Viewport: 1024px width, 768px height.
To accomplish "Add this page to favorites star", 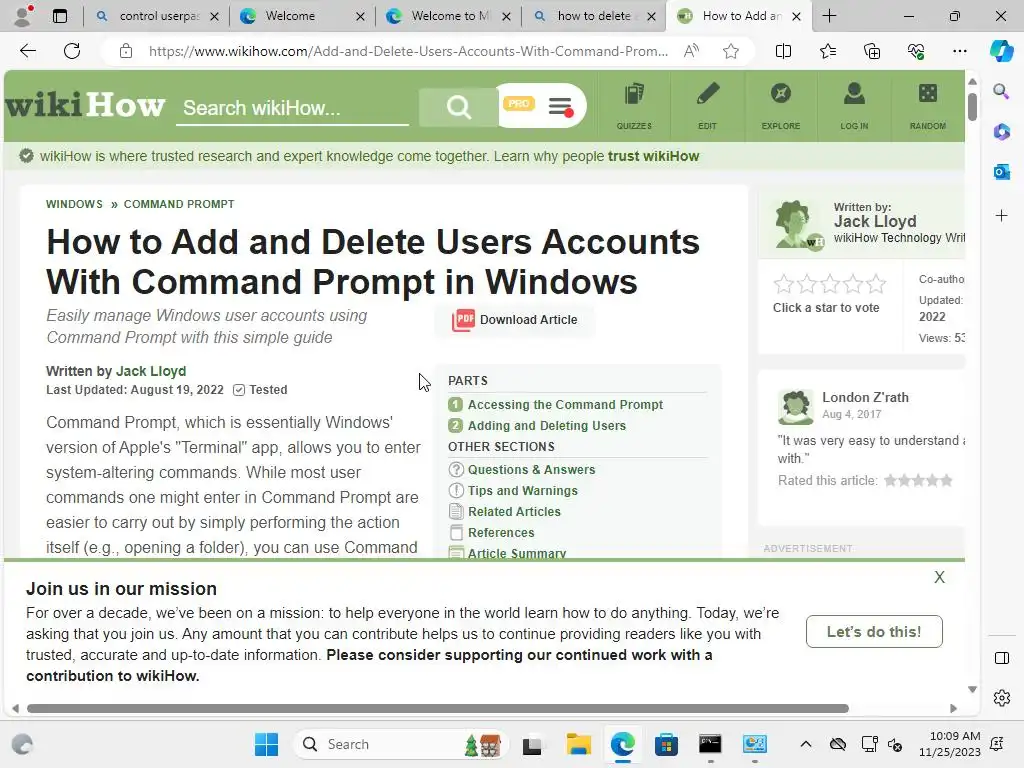I will 731,51.
